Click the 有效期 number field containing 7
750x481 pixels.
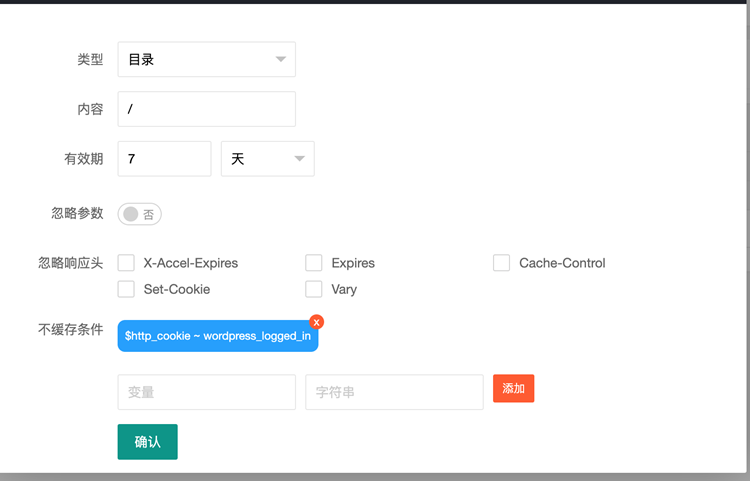(164, 159)
